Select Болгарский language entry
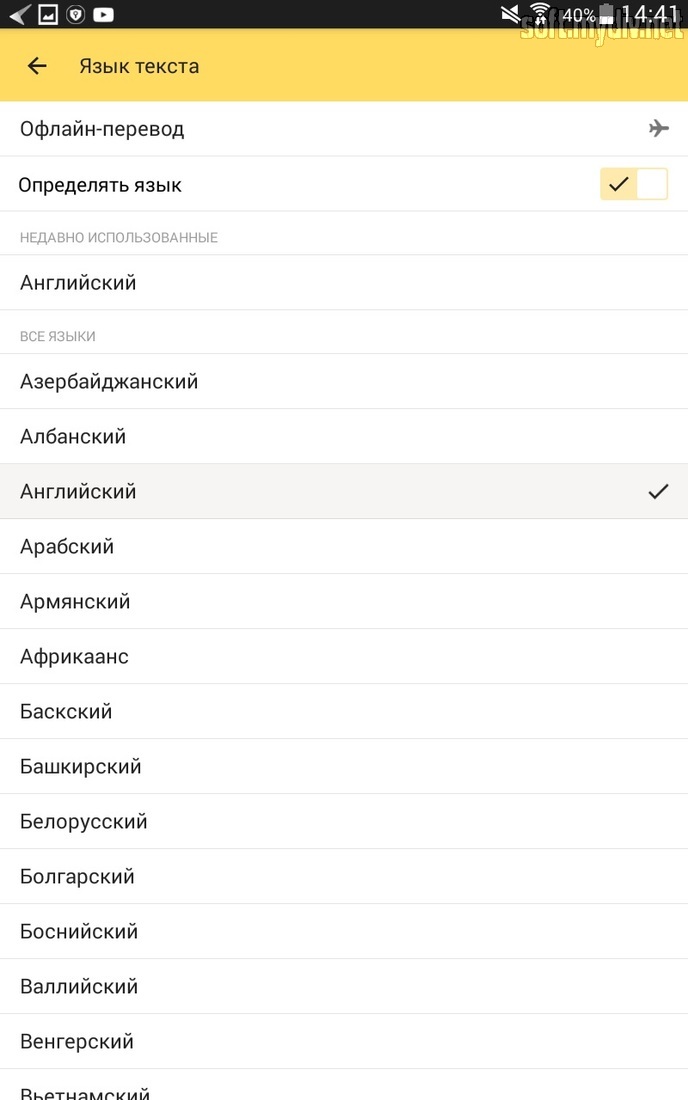 tap(344, 876)
